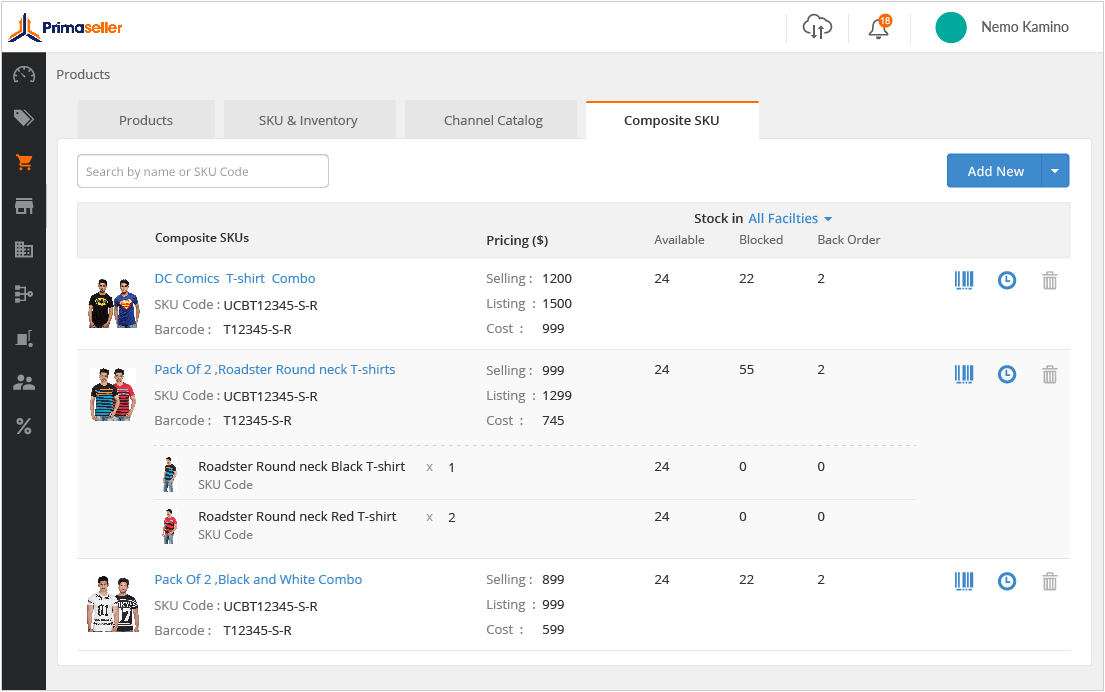
Task: Delete DC Comics T-shirt Combo with trash icon
Action: pos(1050,280)
